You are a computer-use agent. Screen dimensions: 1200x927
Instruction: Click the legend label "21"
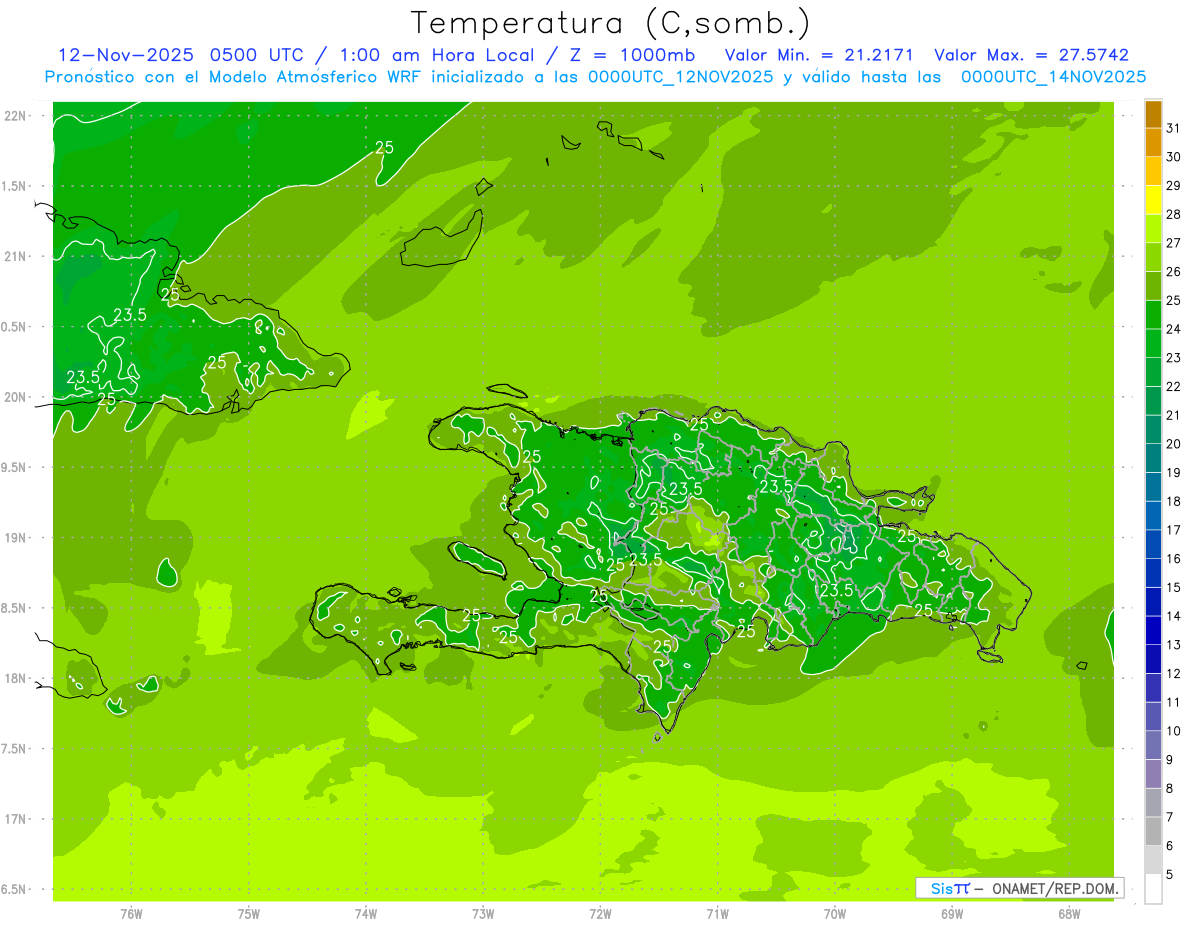(x=1173, y=415)
